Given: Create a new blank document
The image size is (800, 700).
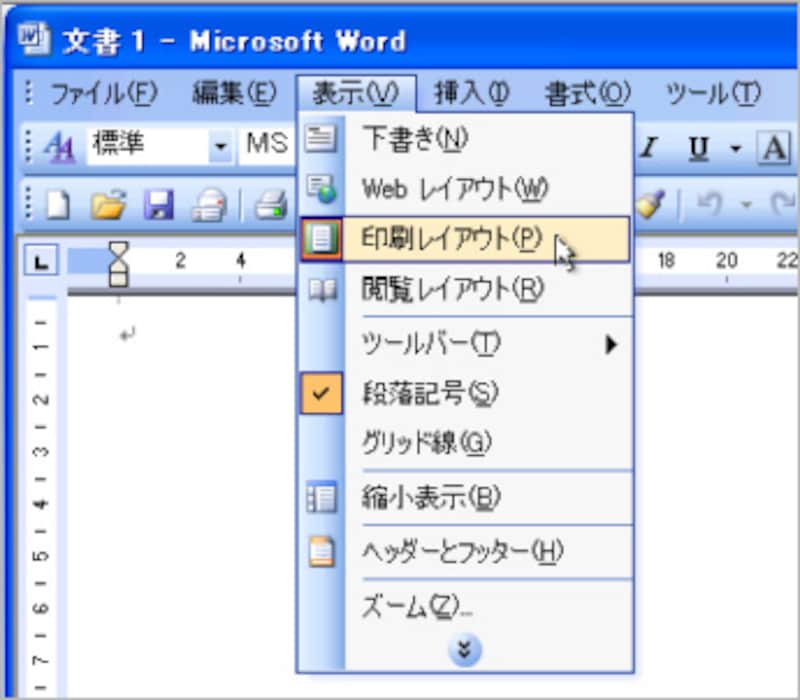Looking at the screenshot, I should [x=58, y=205].
